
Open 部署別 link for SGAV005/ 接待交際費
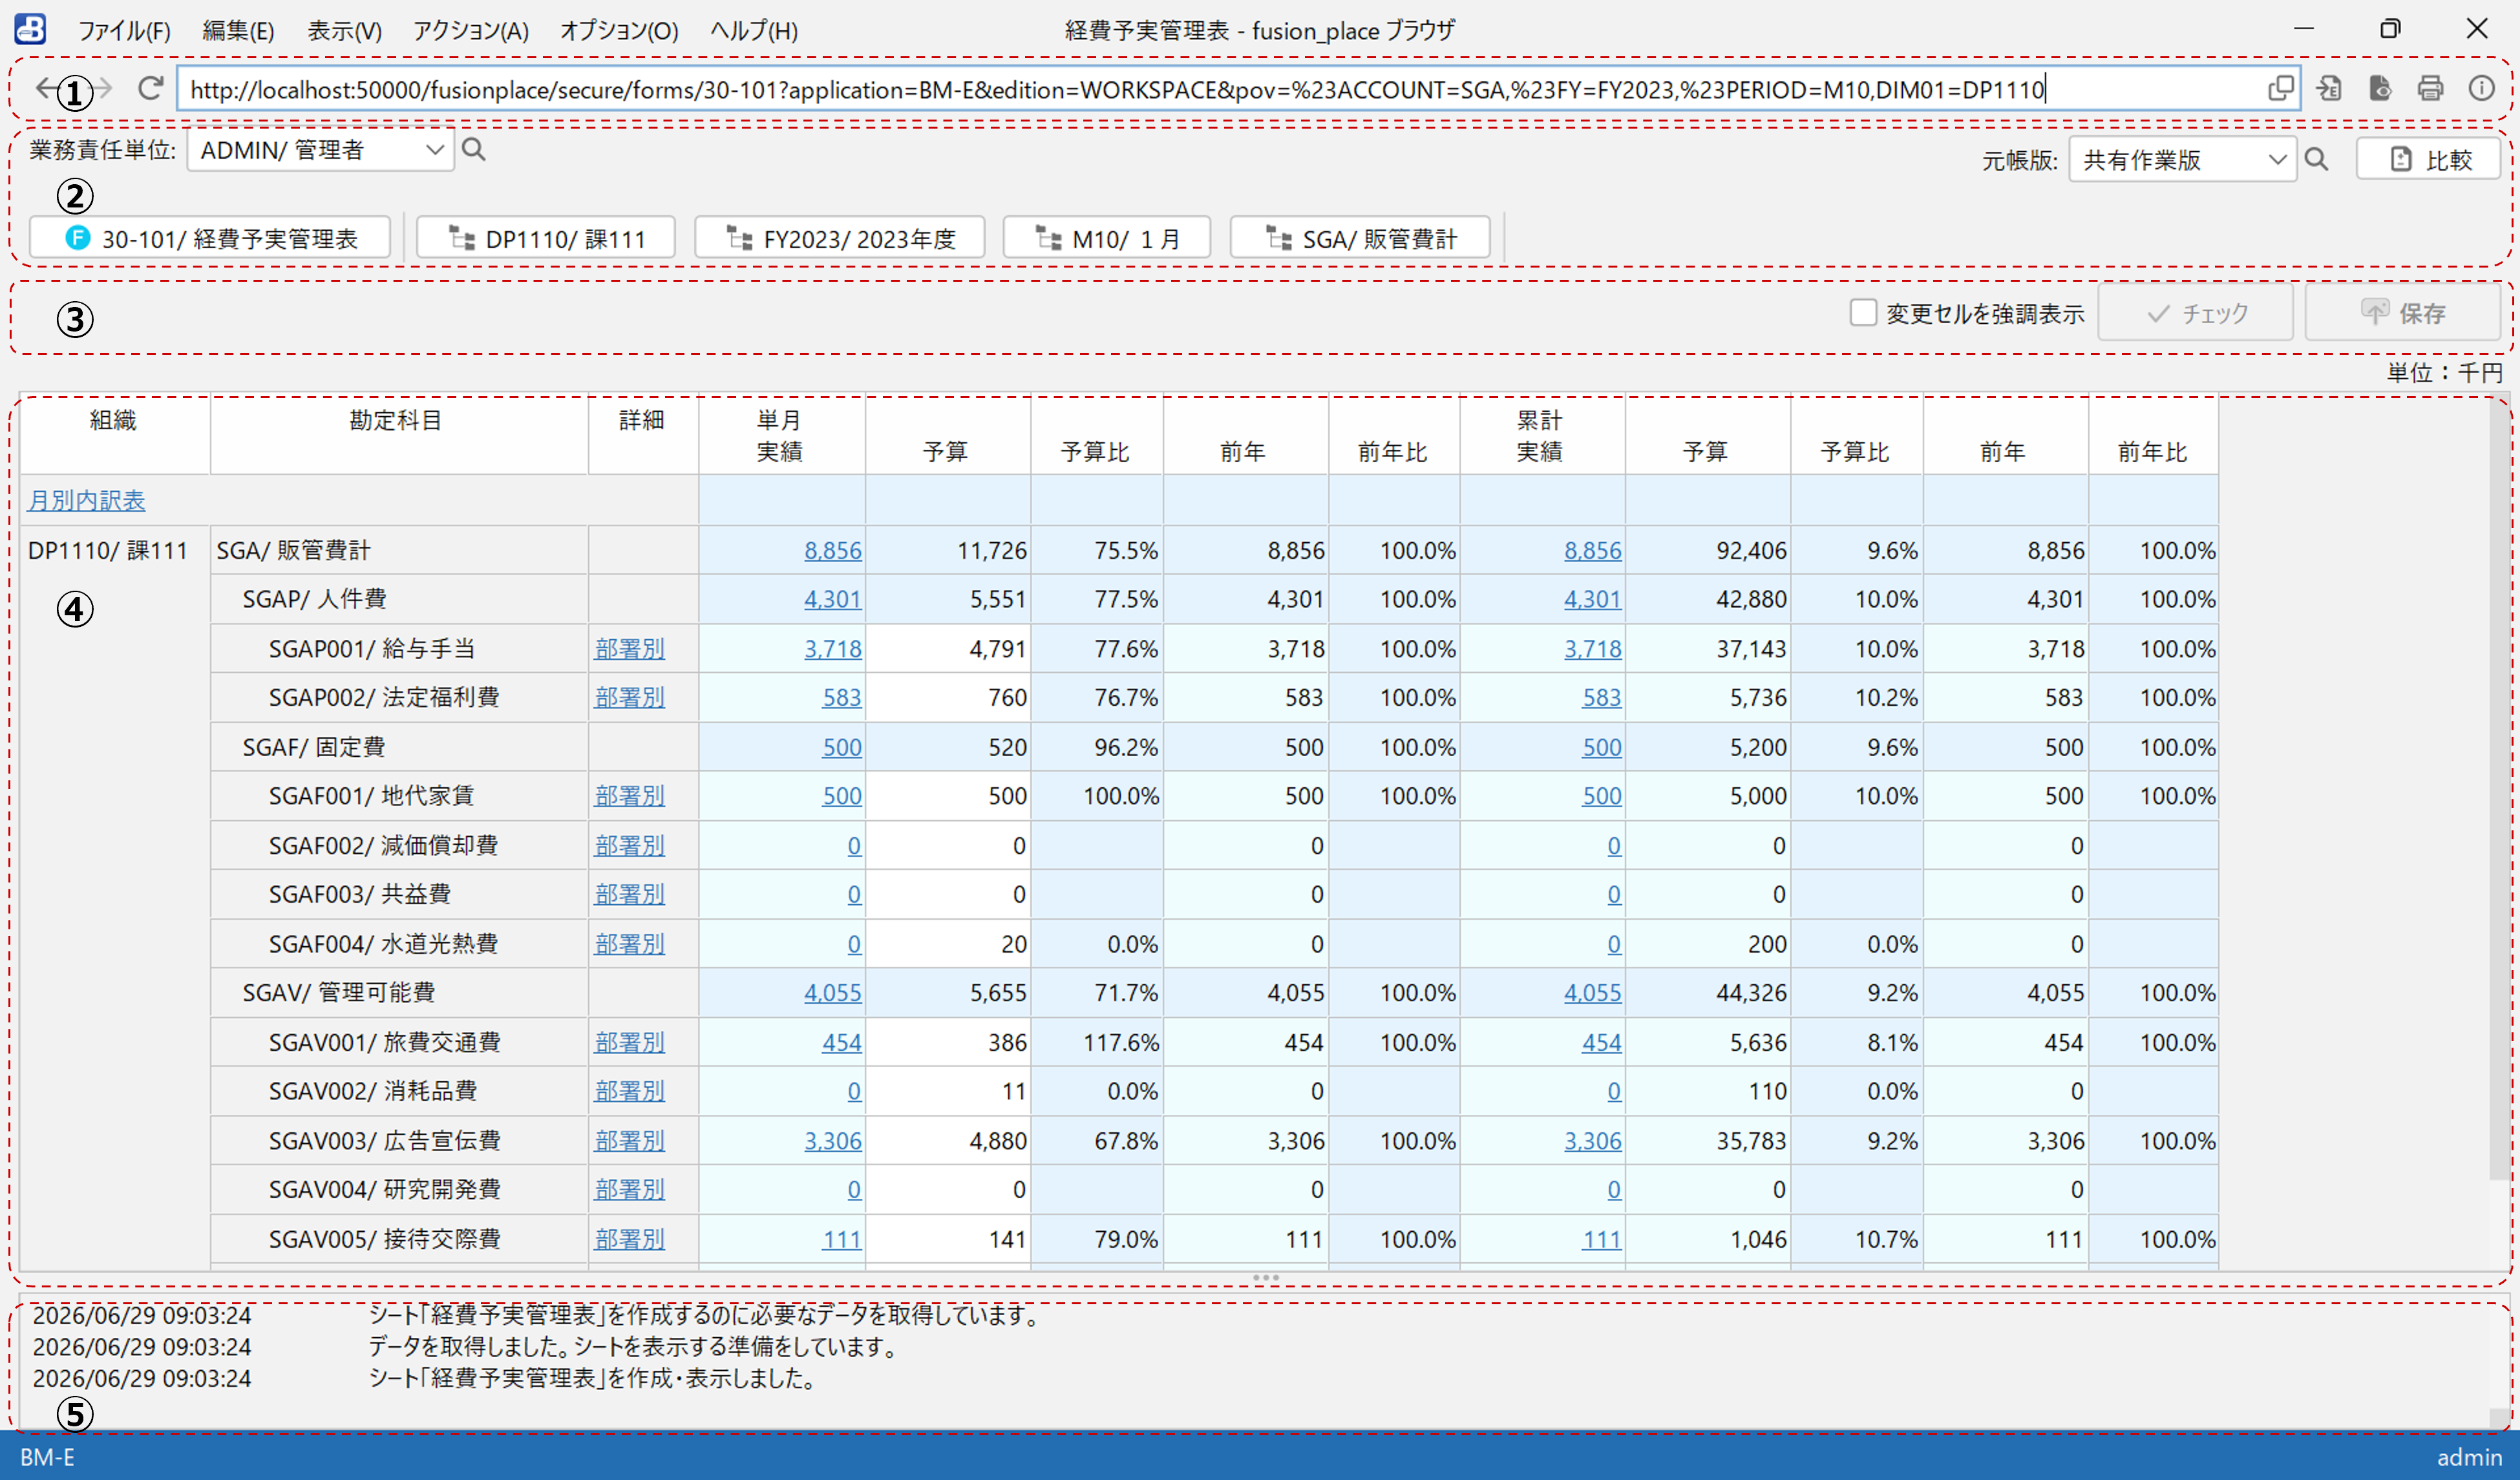coord(629,1238)
